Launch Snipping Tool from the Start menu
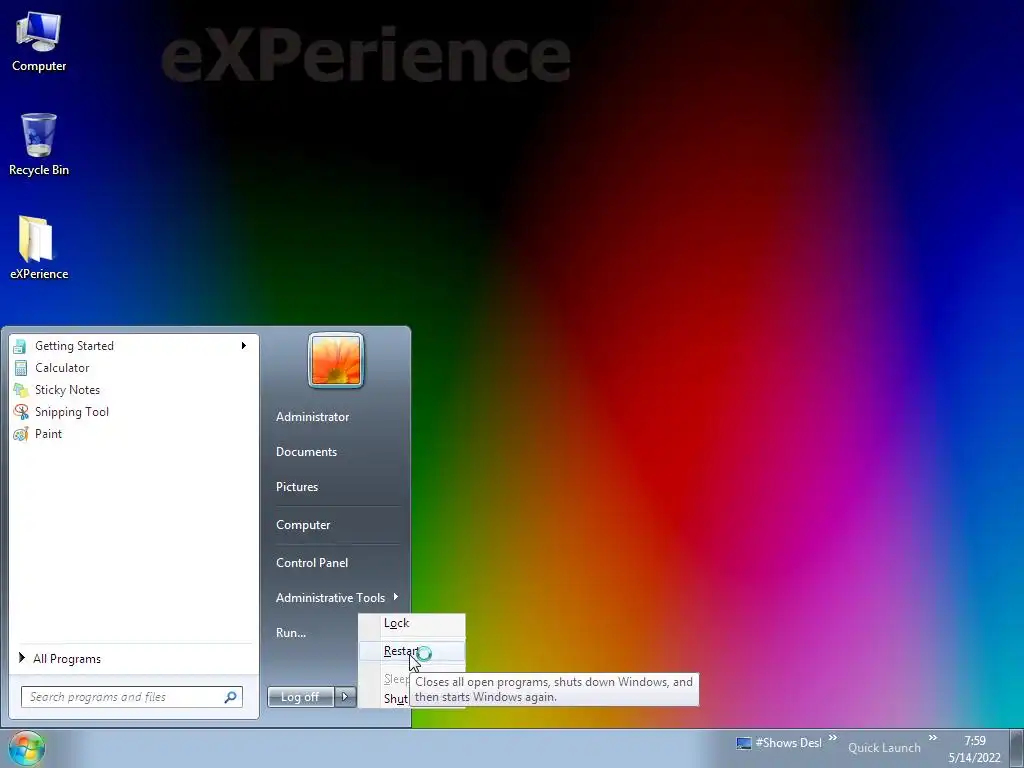Image resolution: width=1024 pixels, height=768 pixels. [x=135, y=412]
